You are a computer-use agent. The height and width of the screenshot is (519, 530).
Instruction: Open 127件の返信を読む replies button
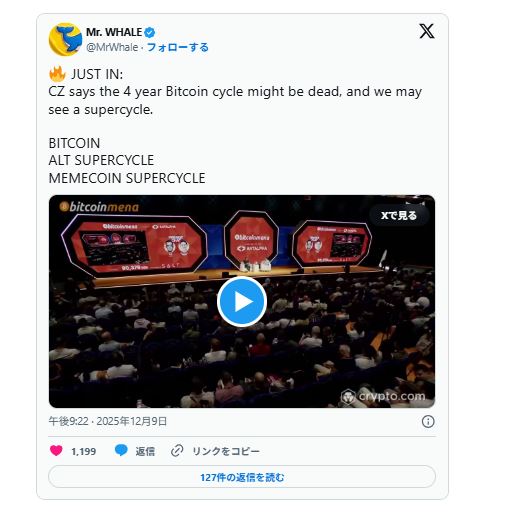242,477
